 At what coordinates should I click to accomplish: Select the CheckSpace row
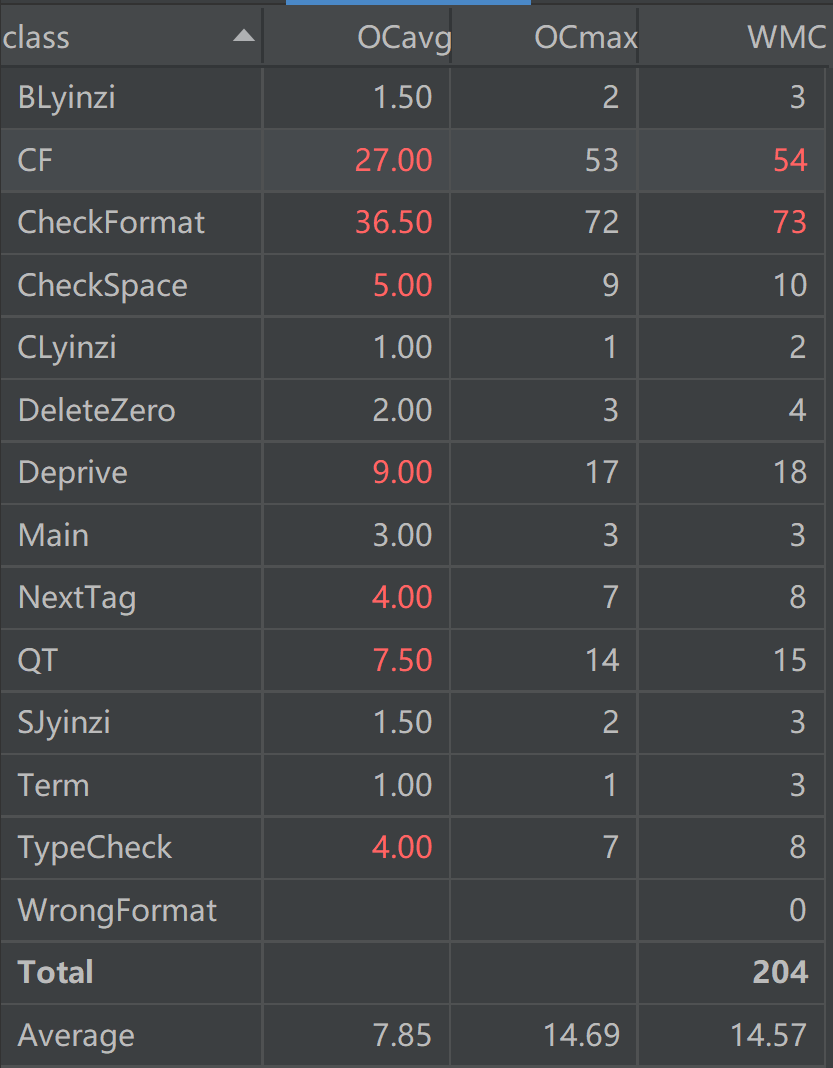pyautogui.click(x=102, y=285)
